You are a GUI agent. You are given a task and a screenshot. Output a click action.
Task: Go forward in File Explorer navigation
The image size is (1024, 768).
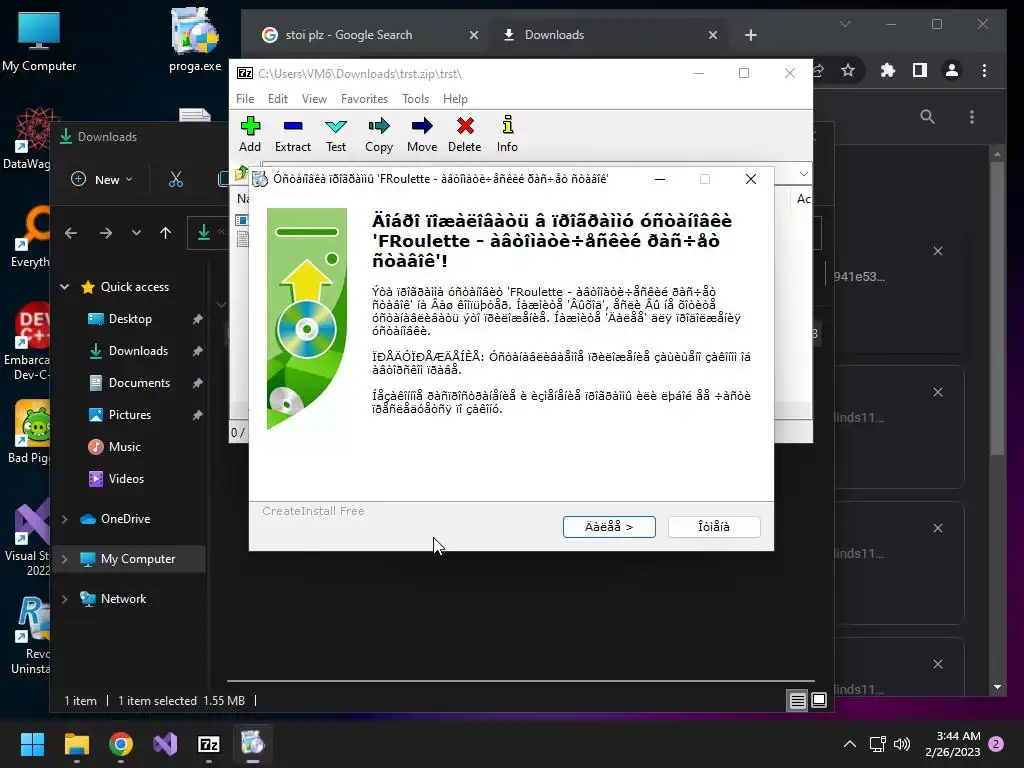point(105,233)
